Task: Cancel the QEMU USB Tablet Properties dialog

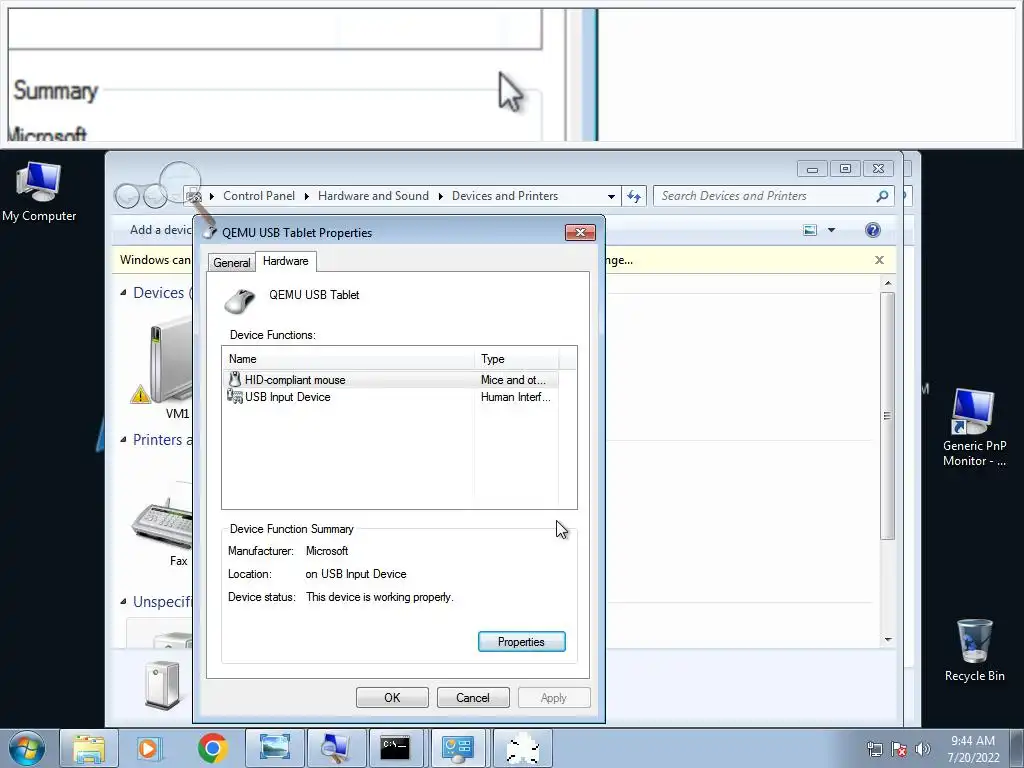Action: tap(473, 697)
